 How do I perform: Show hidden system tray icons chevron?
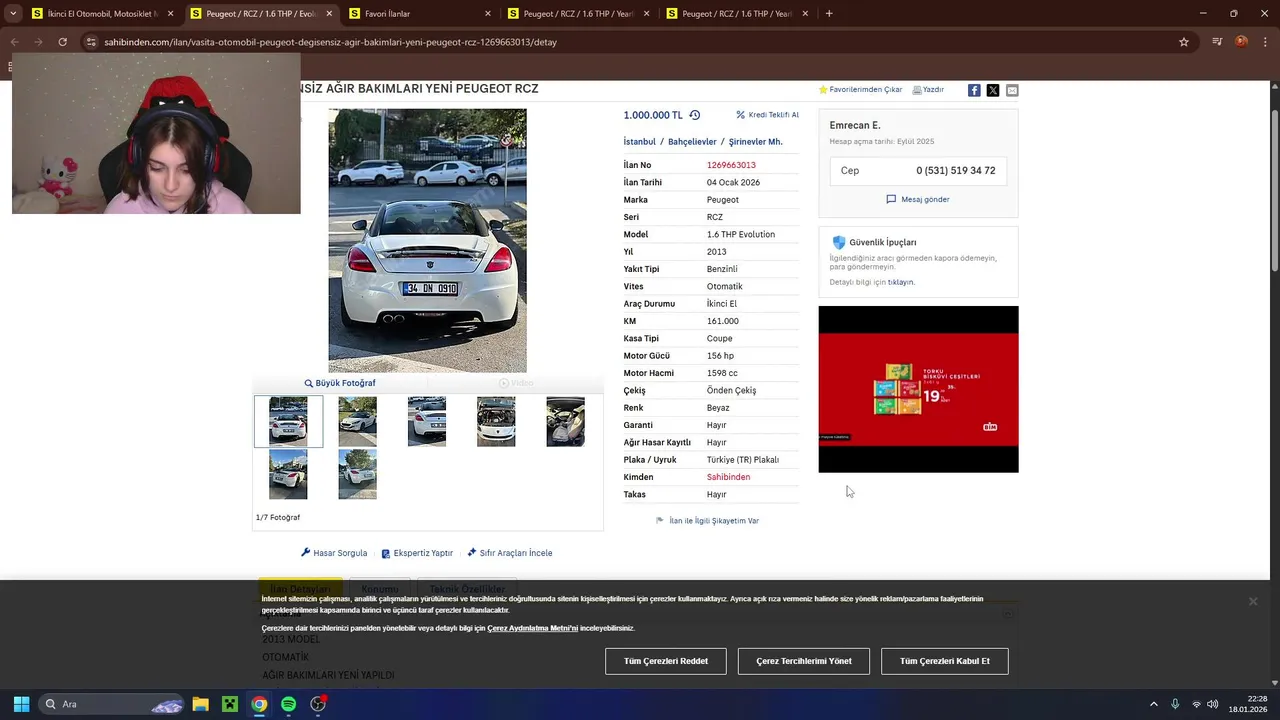[x=1153, y=704]
